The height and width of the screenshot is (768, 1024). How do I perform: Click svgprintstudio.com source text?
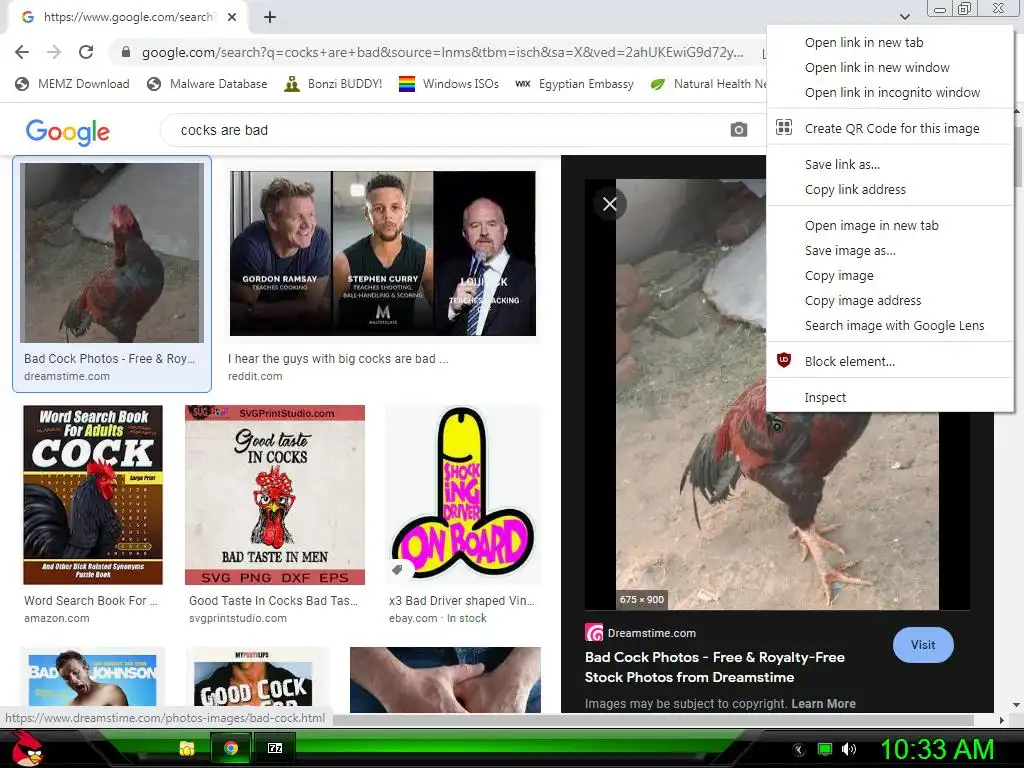[238, 618]
